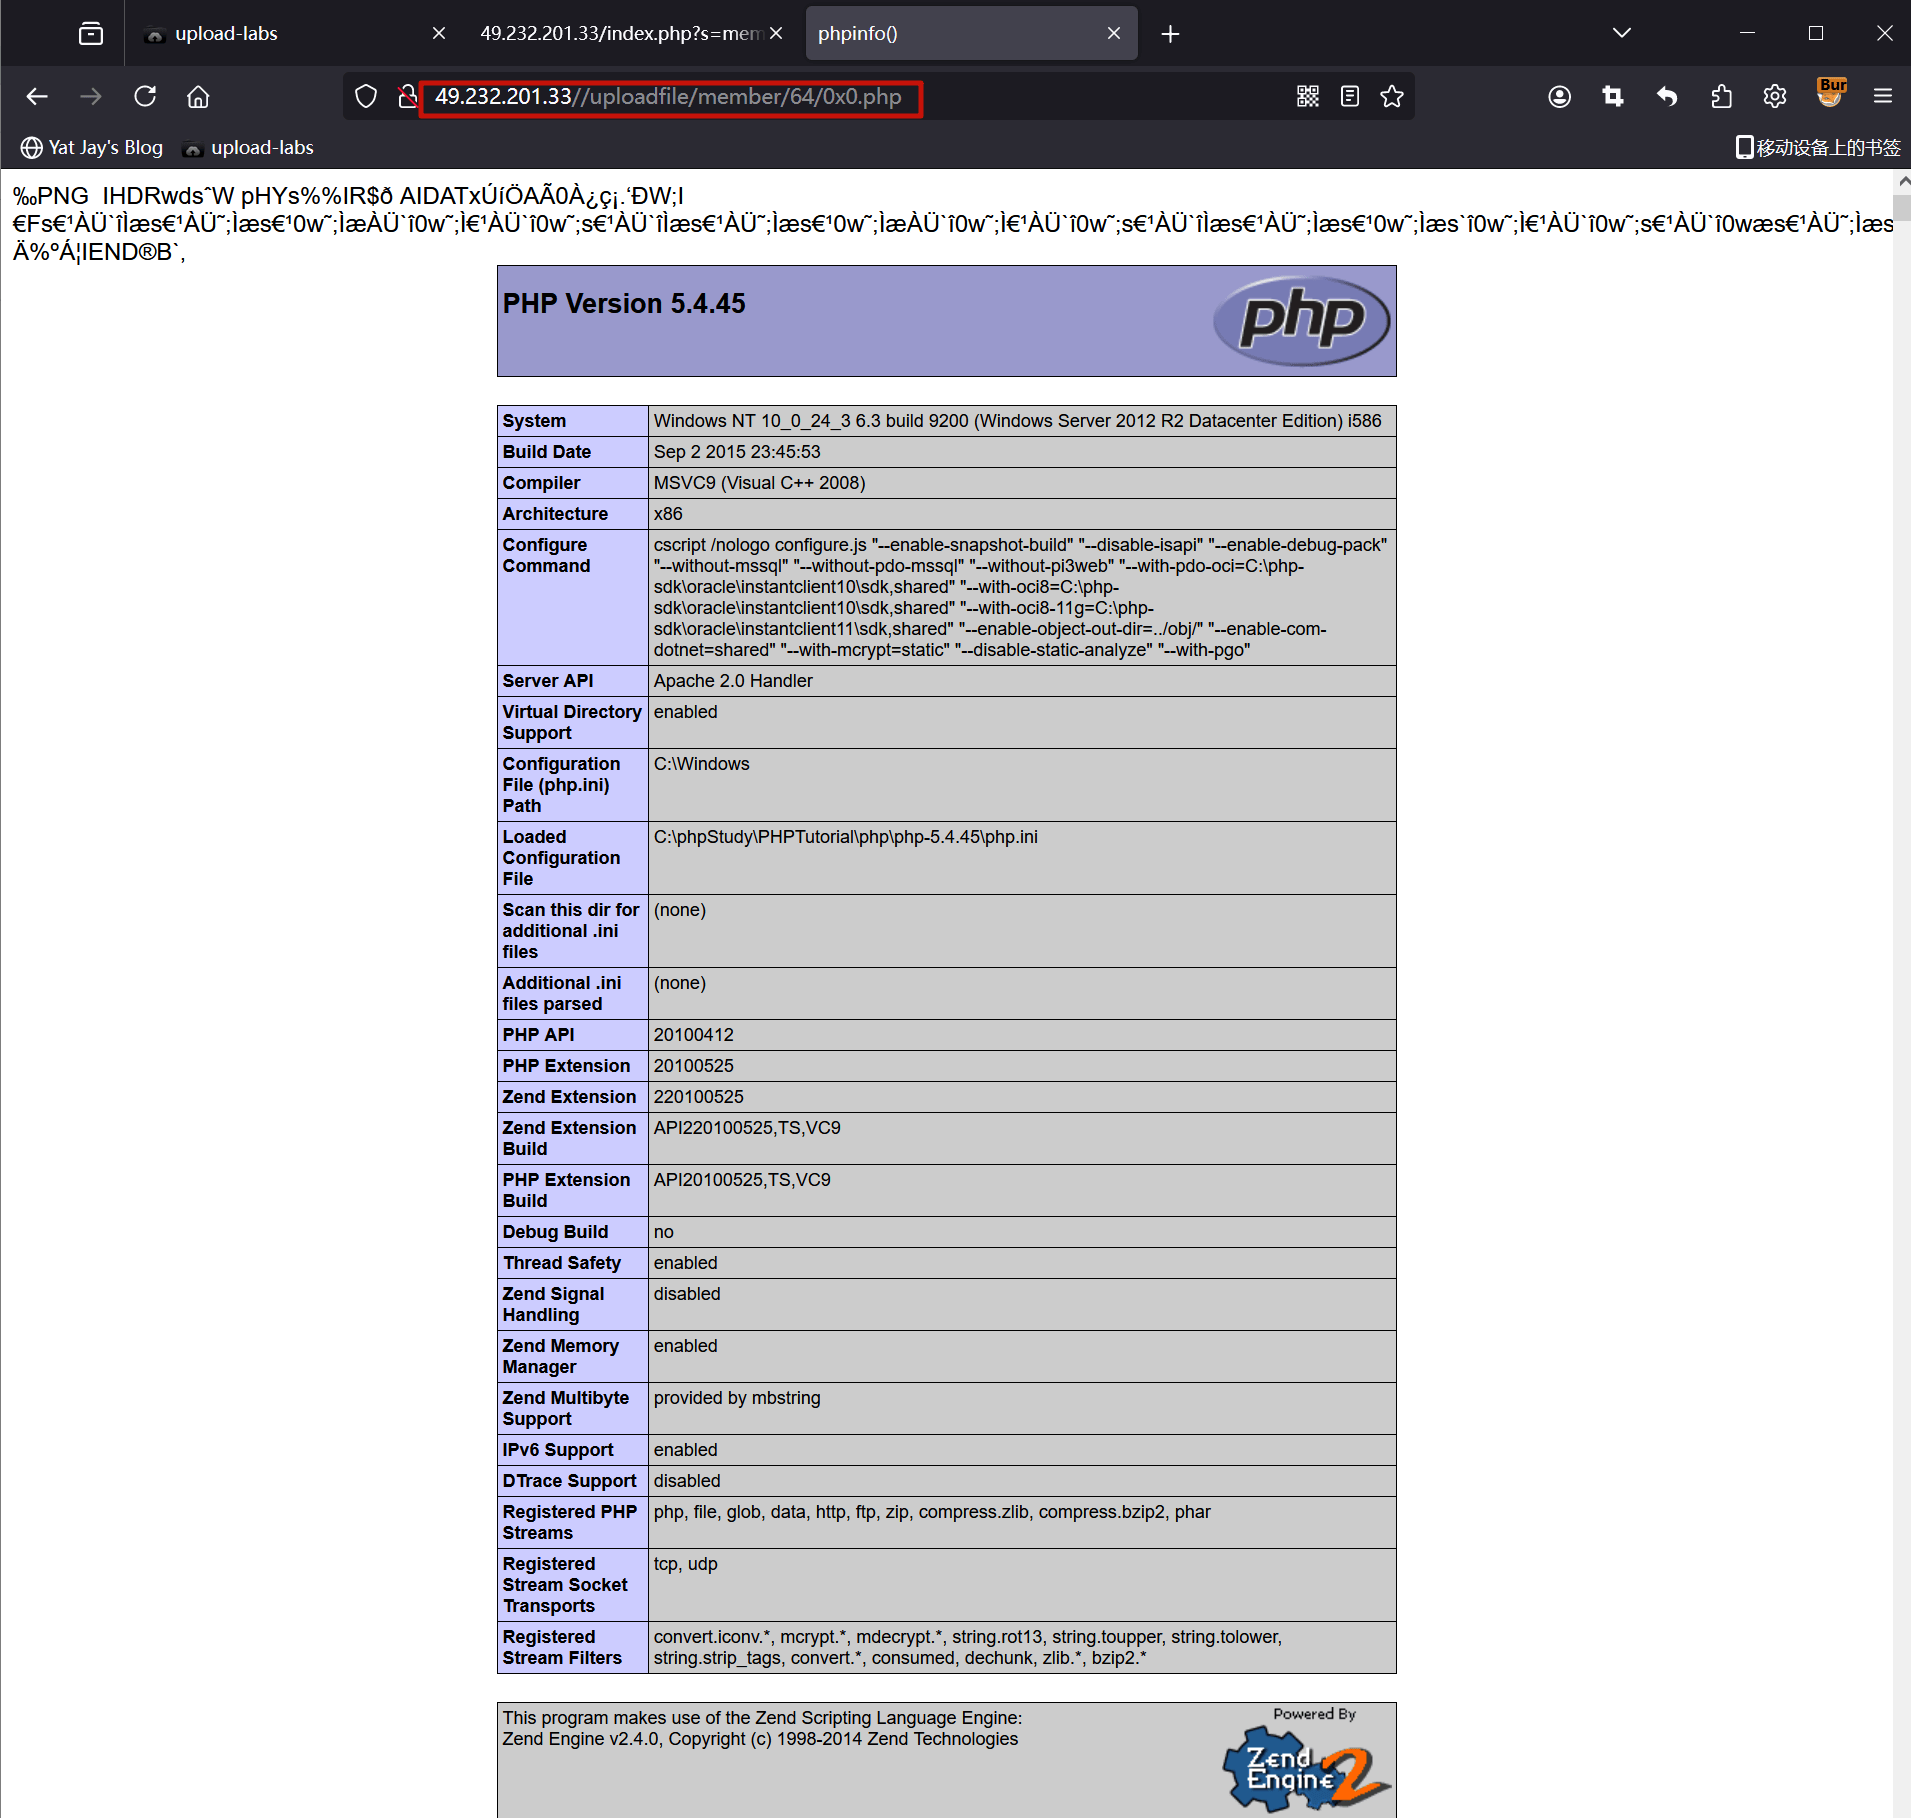Image resolution: width=1911 pixels, height=1818 pixels.
Task: Open mobile device bookmarks folder
Action: 1818,148
